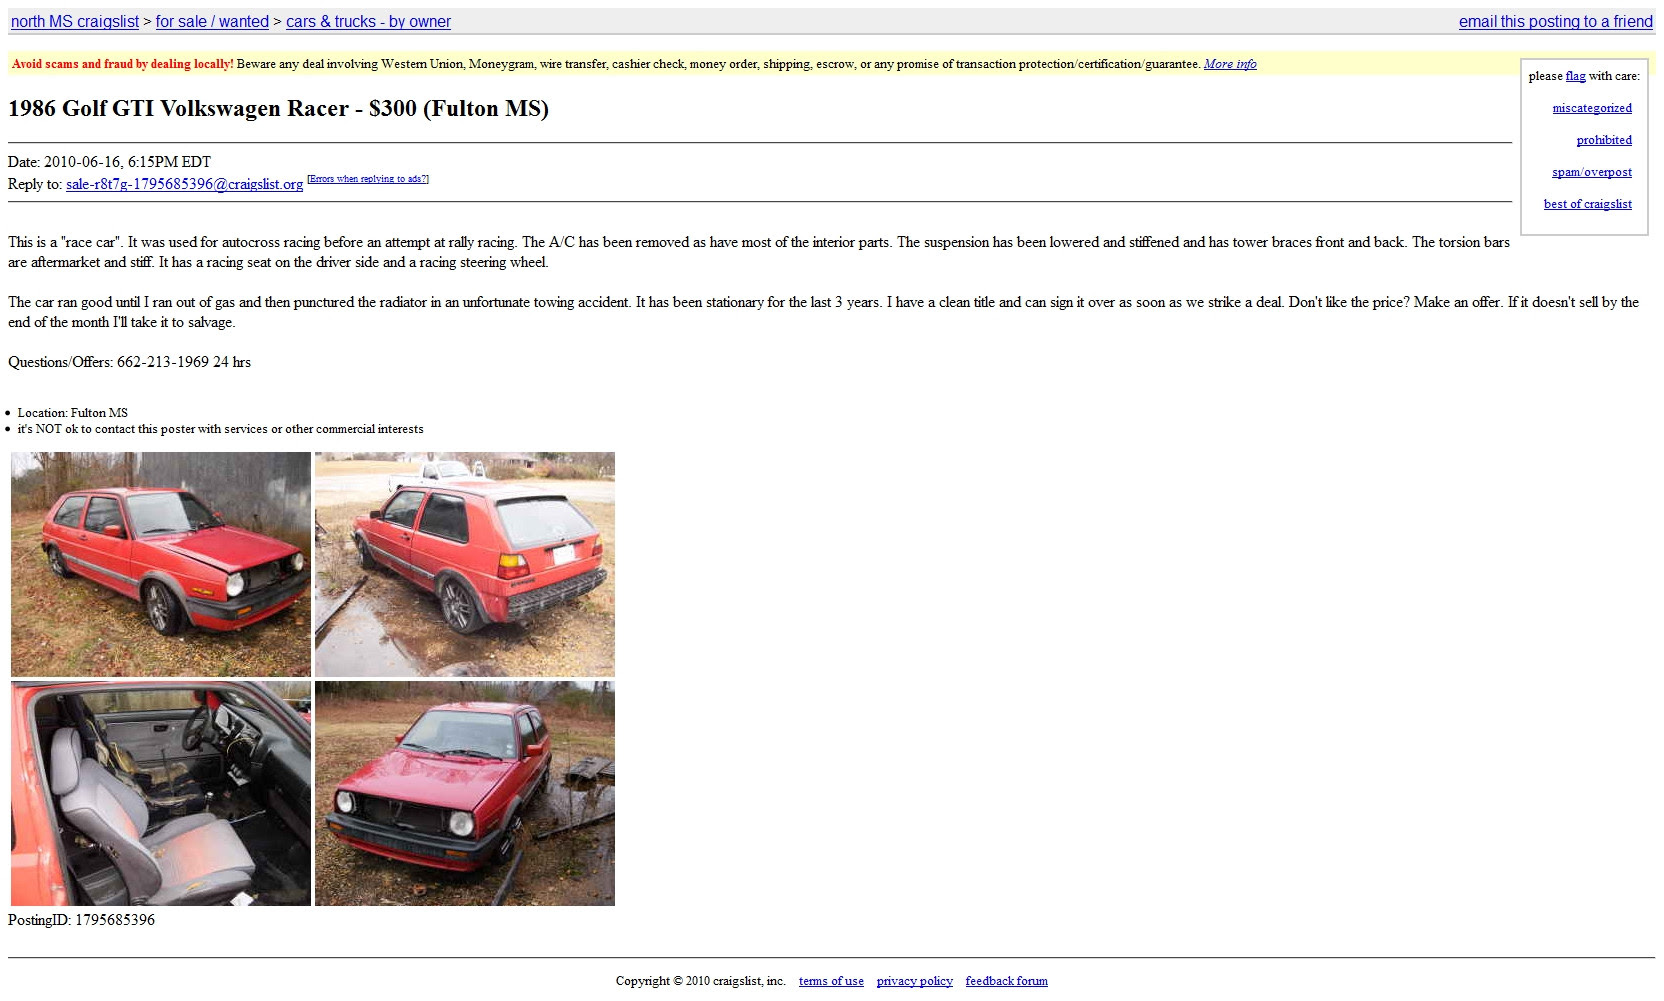The width and height of the screenshot is (1664, 1001).
Task: Open the north MS craigslist breadcrumb link
Action: tap(75, 21)
